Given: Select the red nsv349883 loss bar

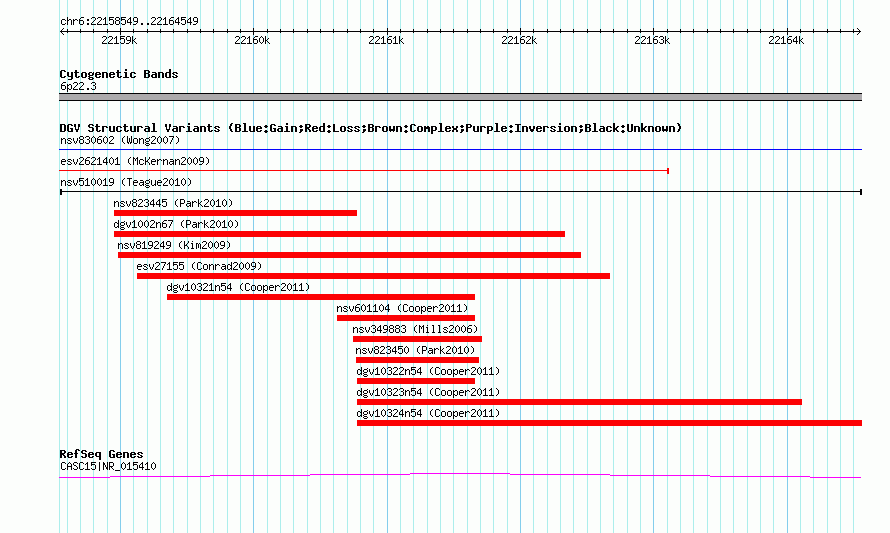Looking at the screenshot, I should pos(417,339).
